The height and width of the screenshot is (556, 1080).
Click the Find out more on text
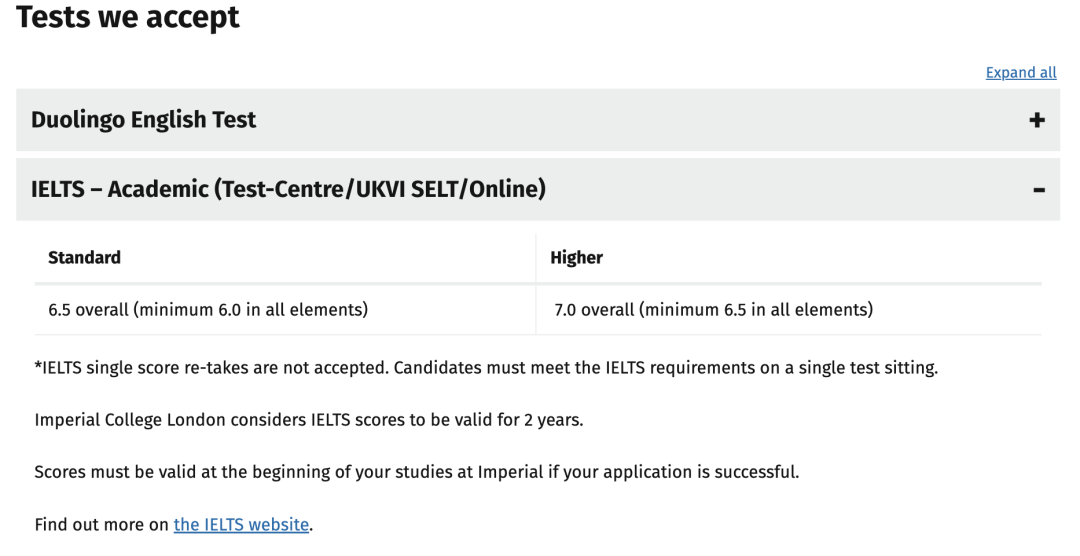click(x=101, y=524)
